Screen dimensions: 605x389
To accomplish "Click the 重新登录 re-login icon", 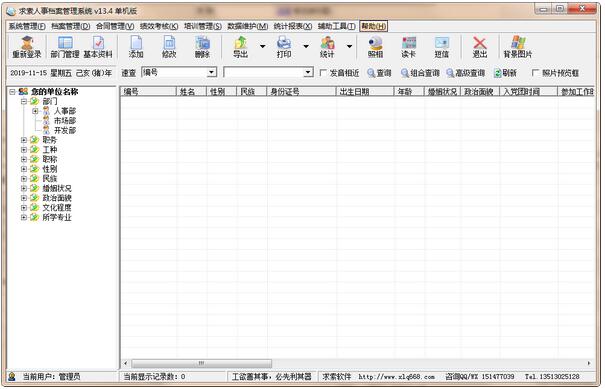I will pyautogui.click(x=27, y=47).
